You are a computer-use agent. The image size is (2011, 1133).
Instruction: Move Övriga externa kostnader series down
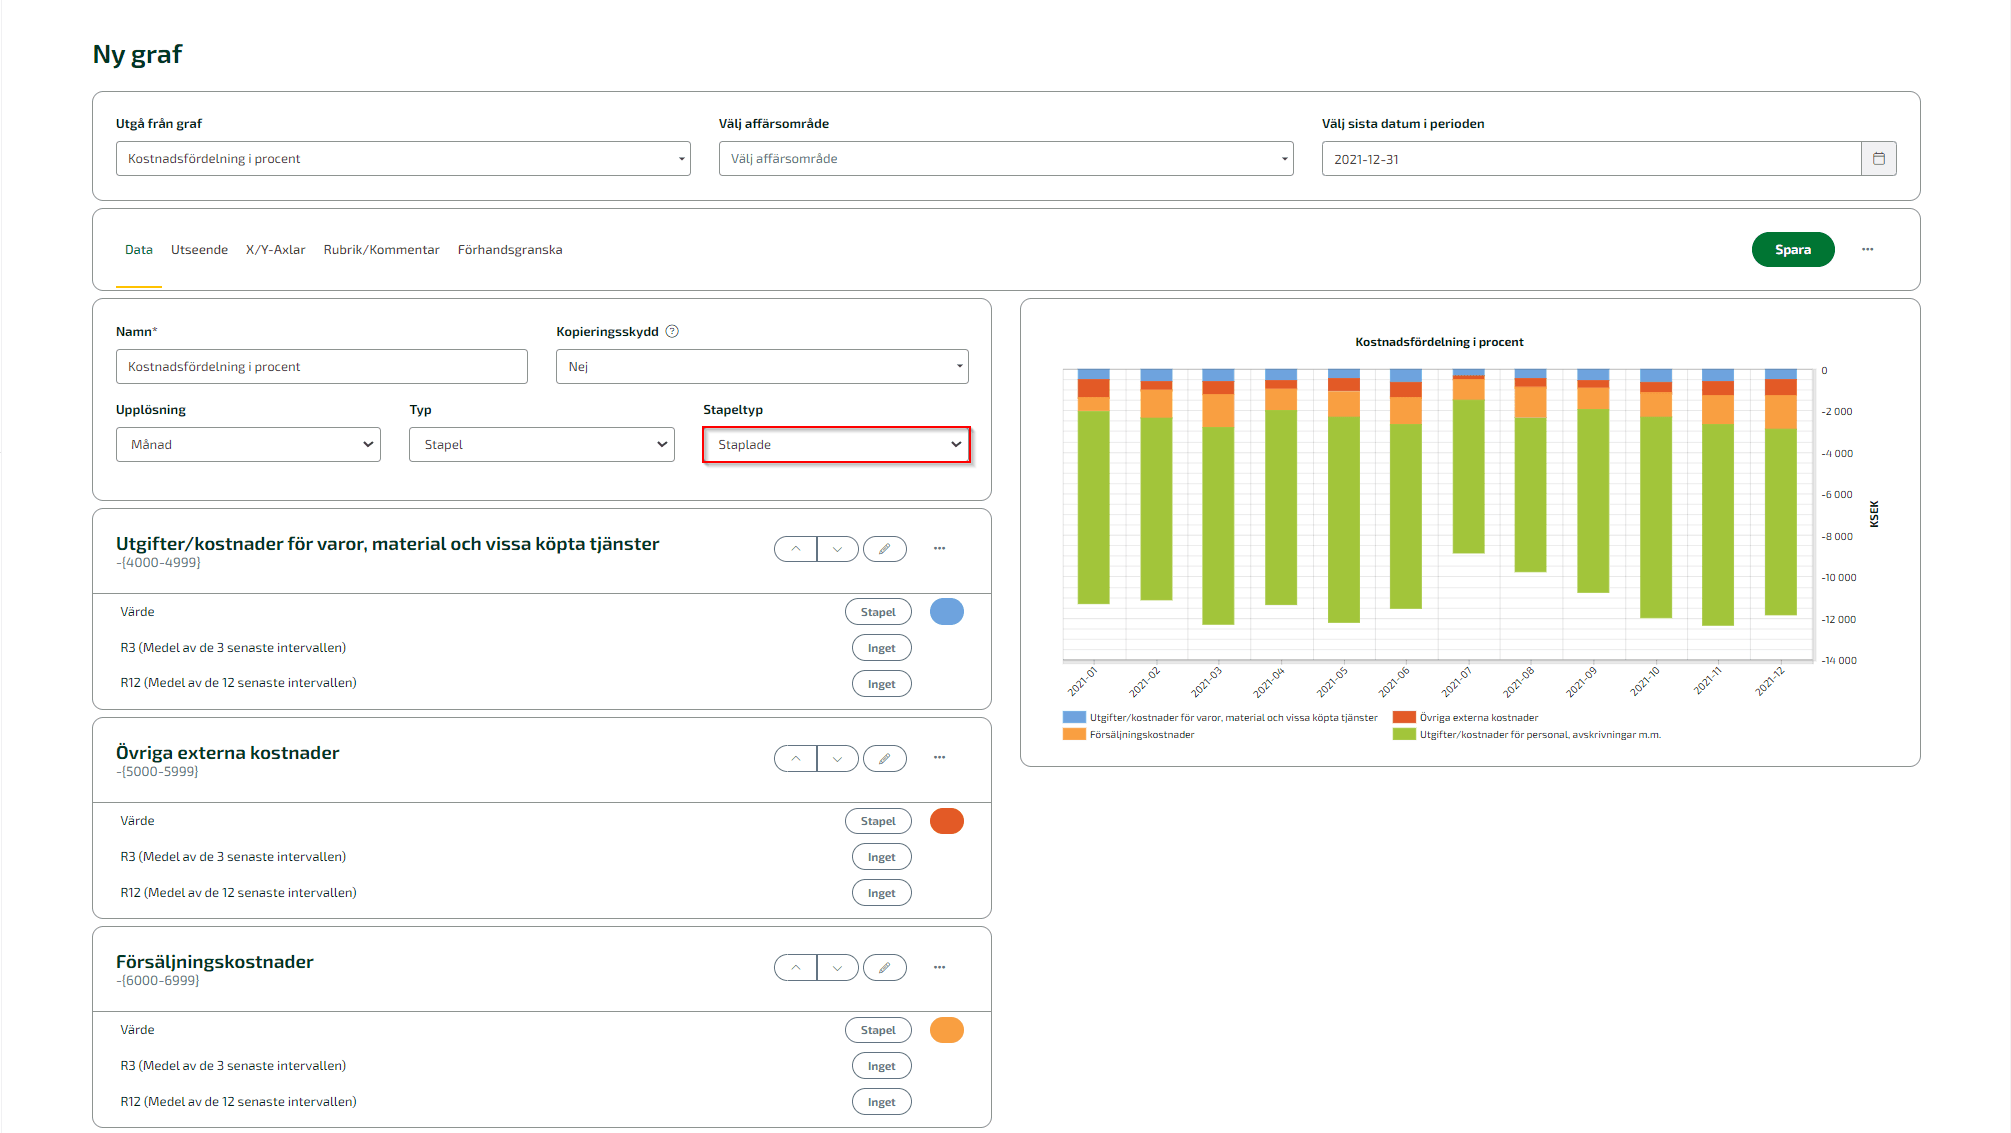(837, 758)
